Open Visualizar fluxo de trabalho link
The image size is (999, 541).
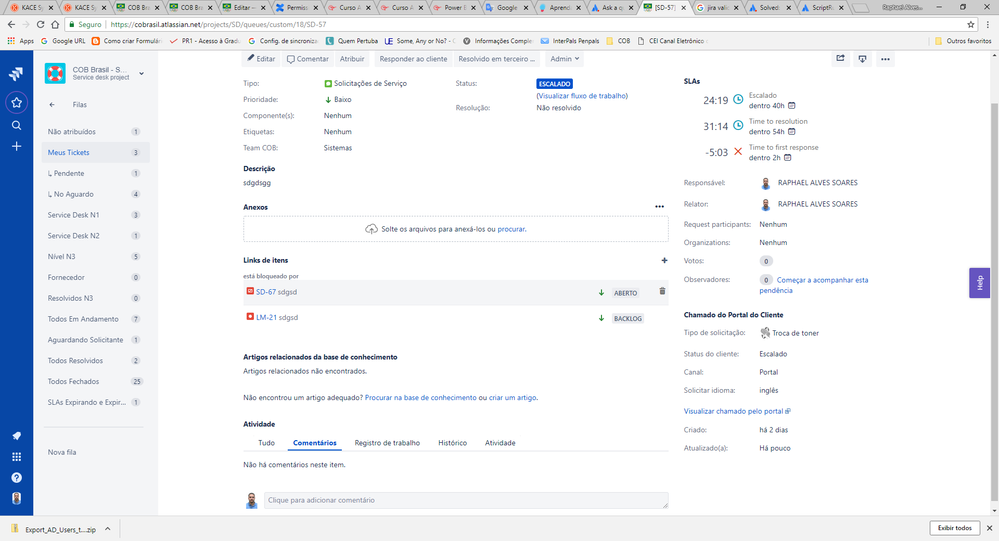tap(582, 96)
